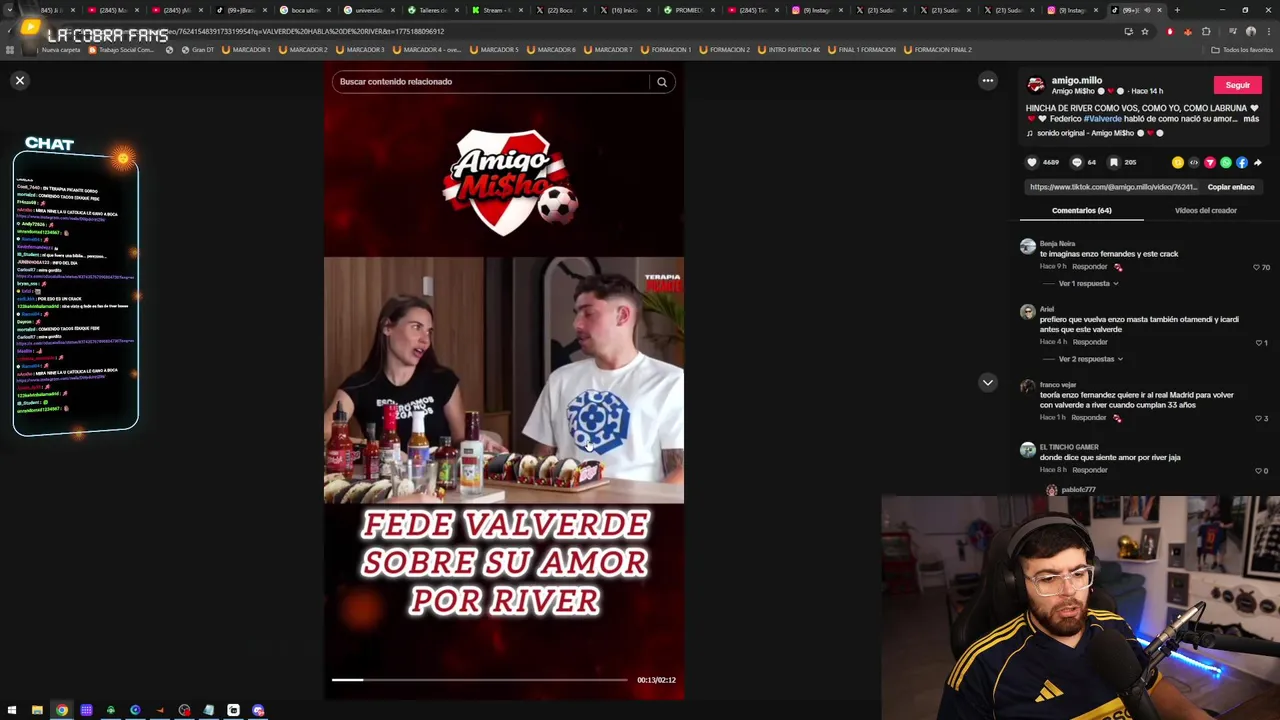Expand caption with 'más'
This screenshot has width=1280, height=720.
[x=1251, y=119]
